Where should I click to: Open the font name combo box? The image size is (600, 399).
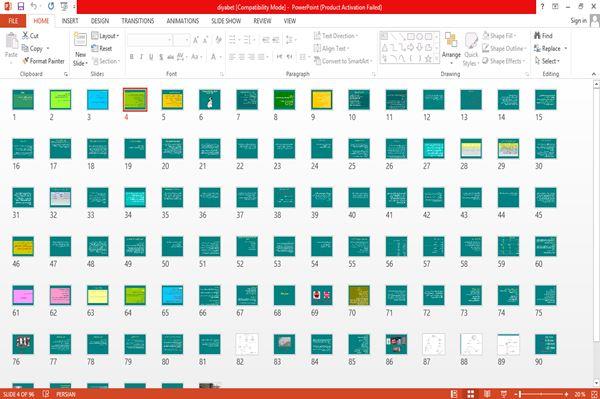tap(150, 40)
